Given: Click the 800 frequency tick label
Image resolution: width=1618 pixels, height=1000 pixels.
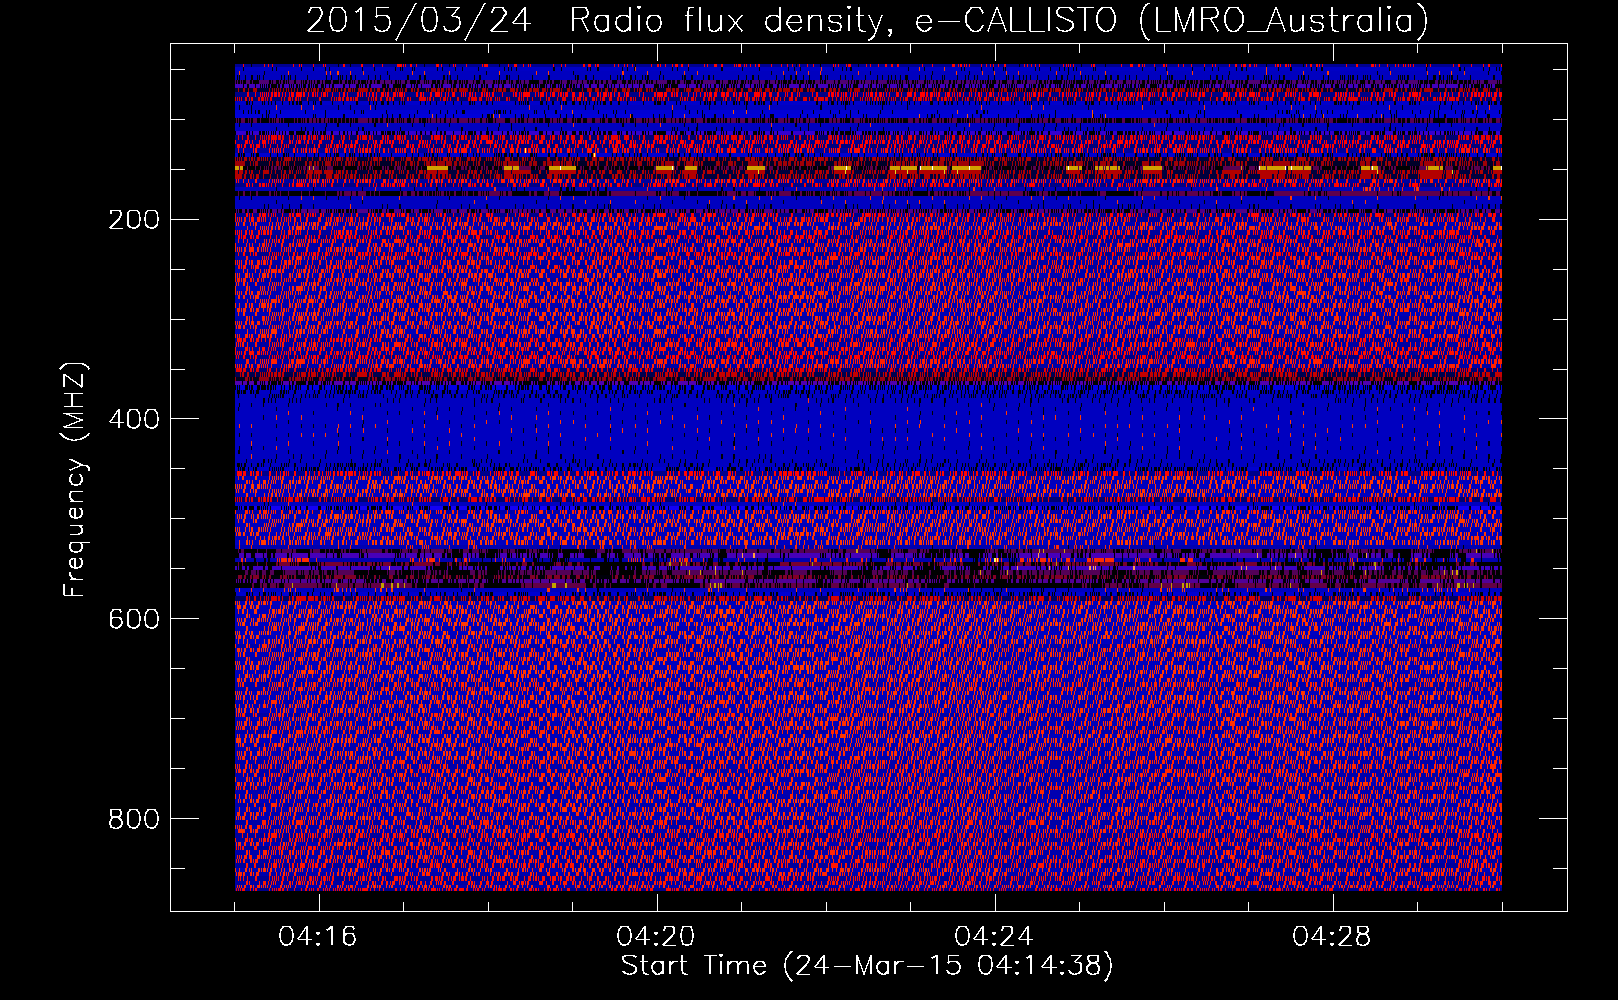Looking at the screenshot, I should [133, 819].
